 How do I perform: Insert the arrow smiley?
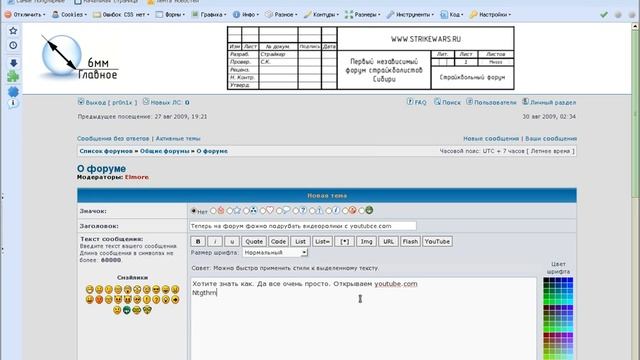coord(175,300)
